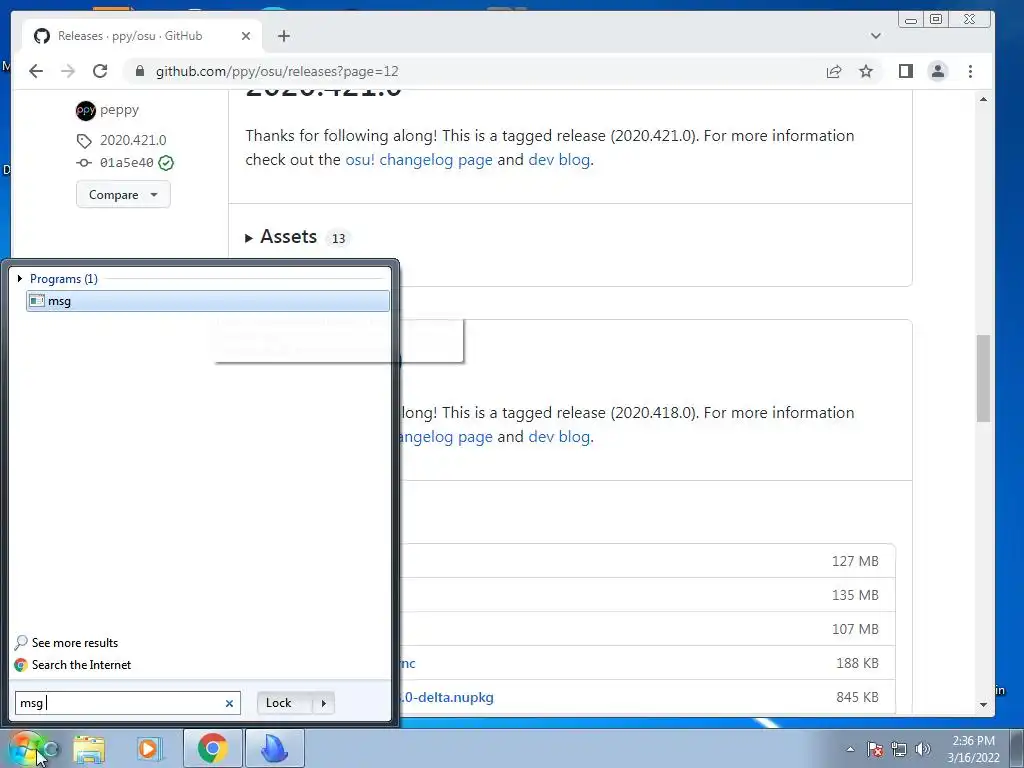
Task: Open the osu! changelog page link for 2020.421.0
Action: [x=419, y=159]
